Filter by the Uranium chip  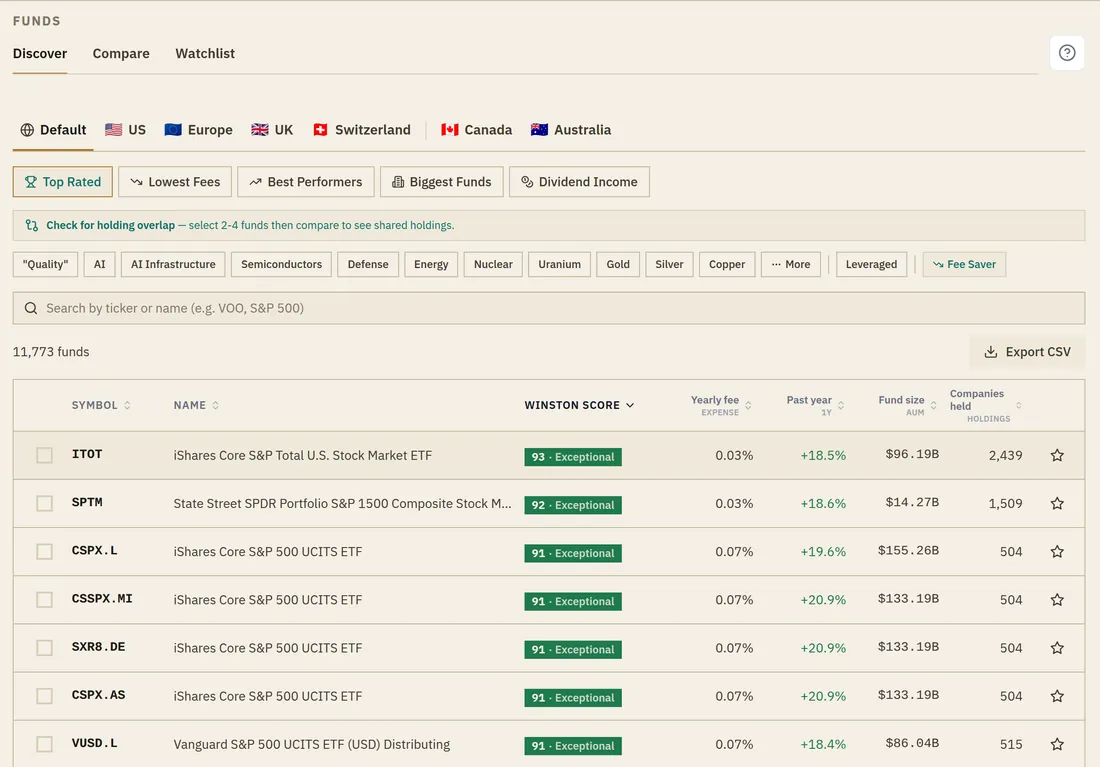(559, 265)
